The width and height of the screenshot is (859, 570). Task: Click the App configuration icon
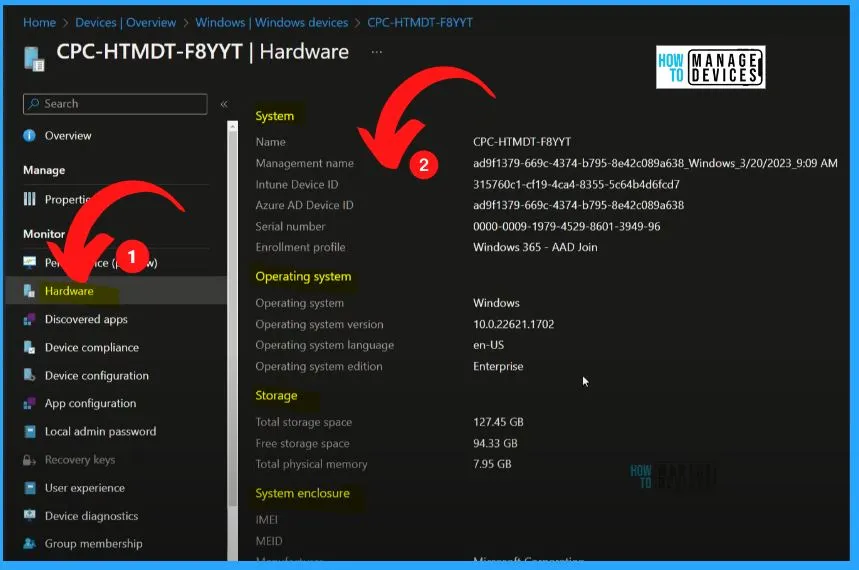30,403
